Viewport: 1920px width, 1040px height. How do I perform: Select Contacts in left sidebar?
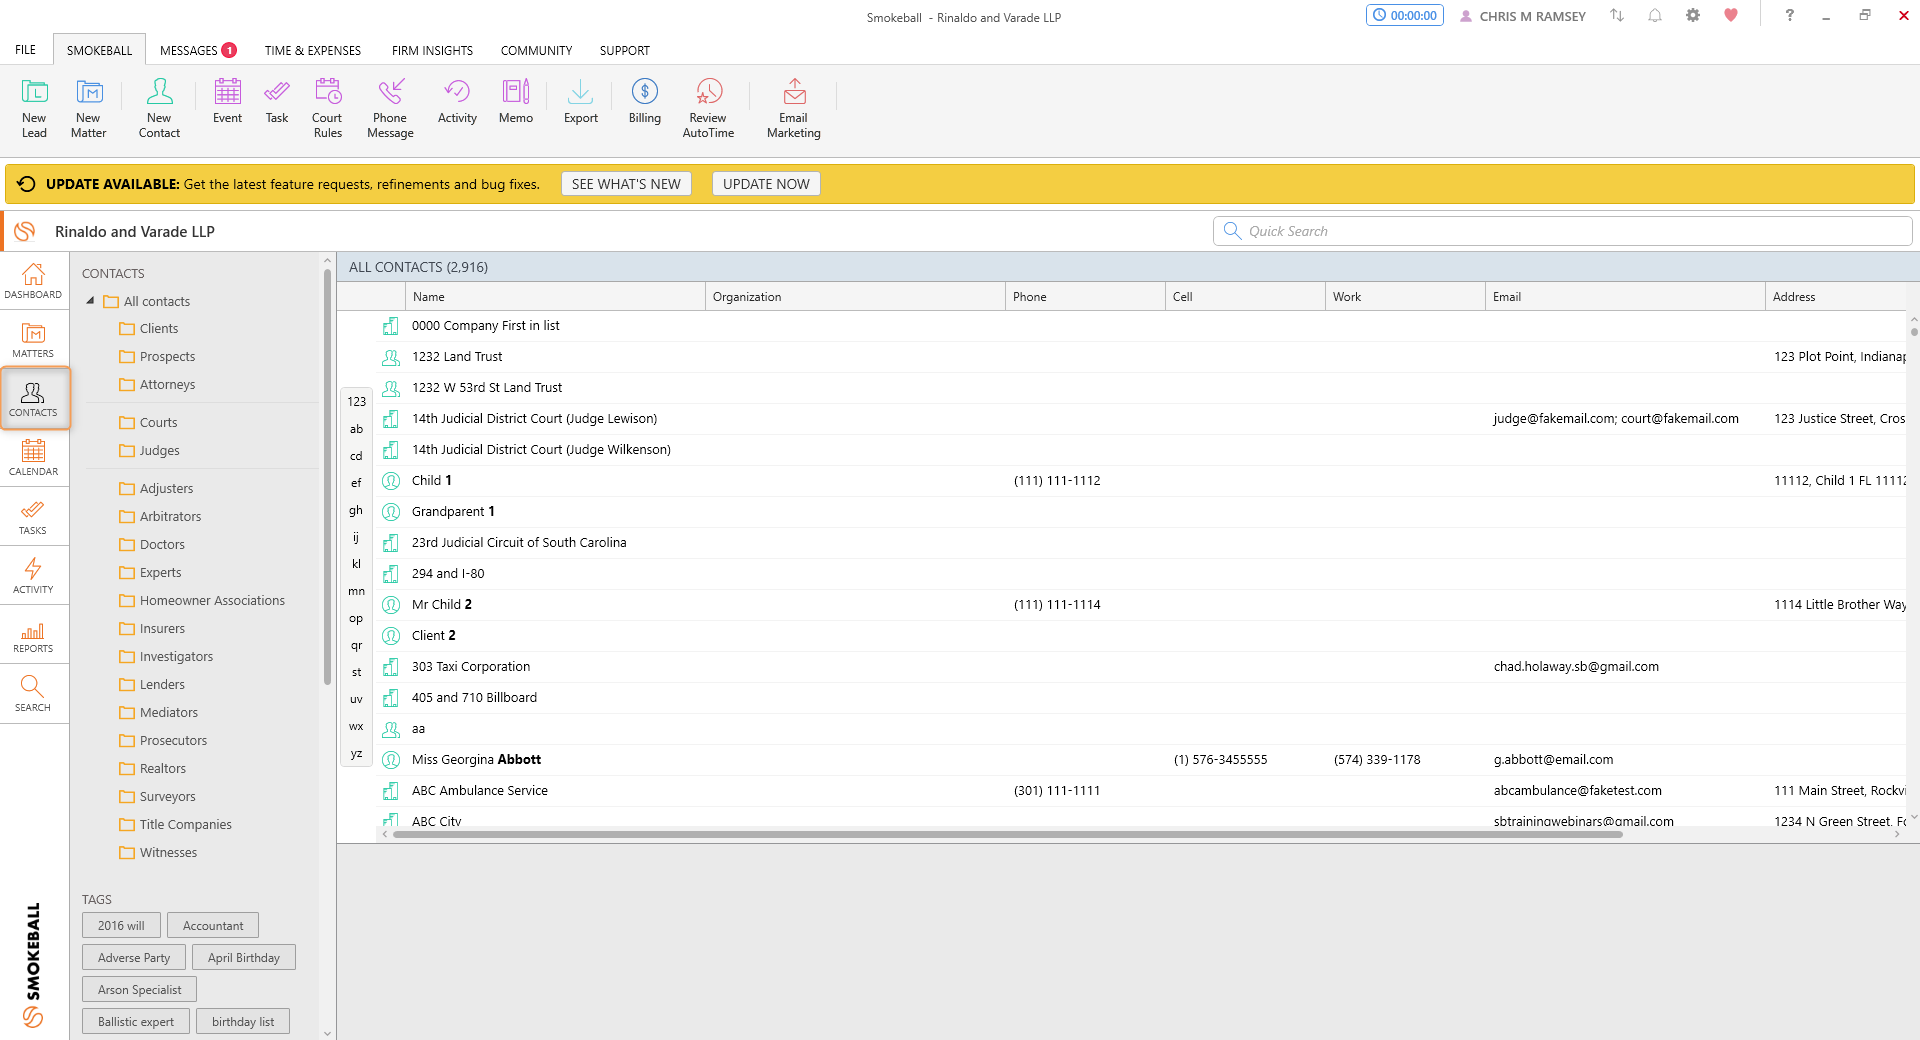click(33, 399)
